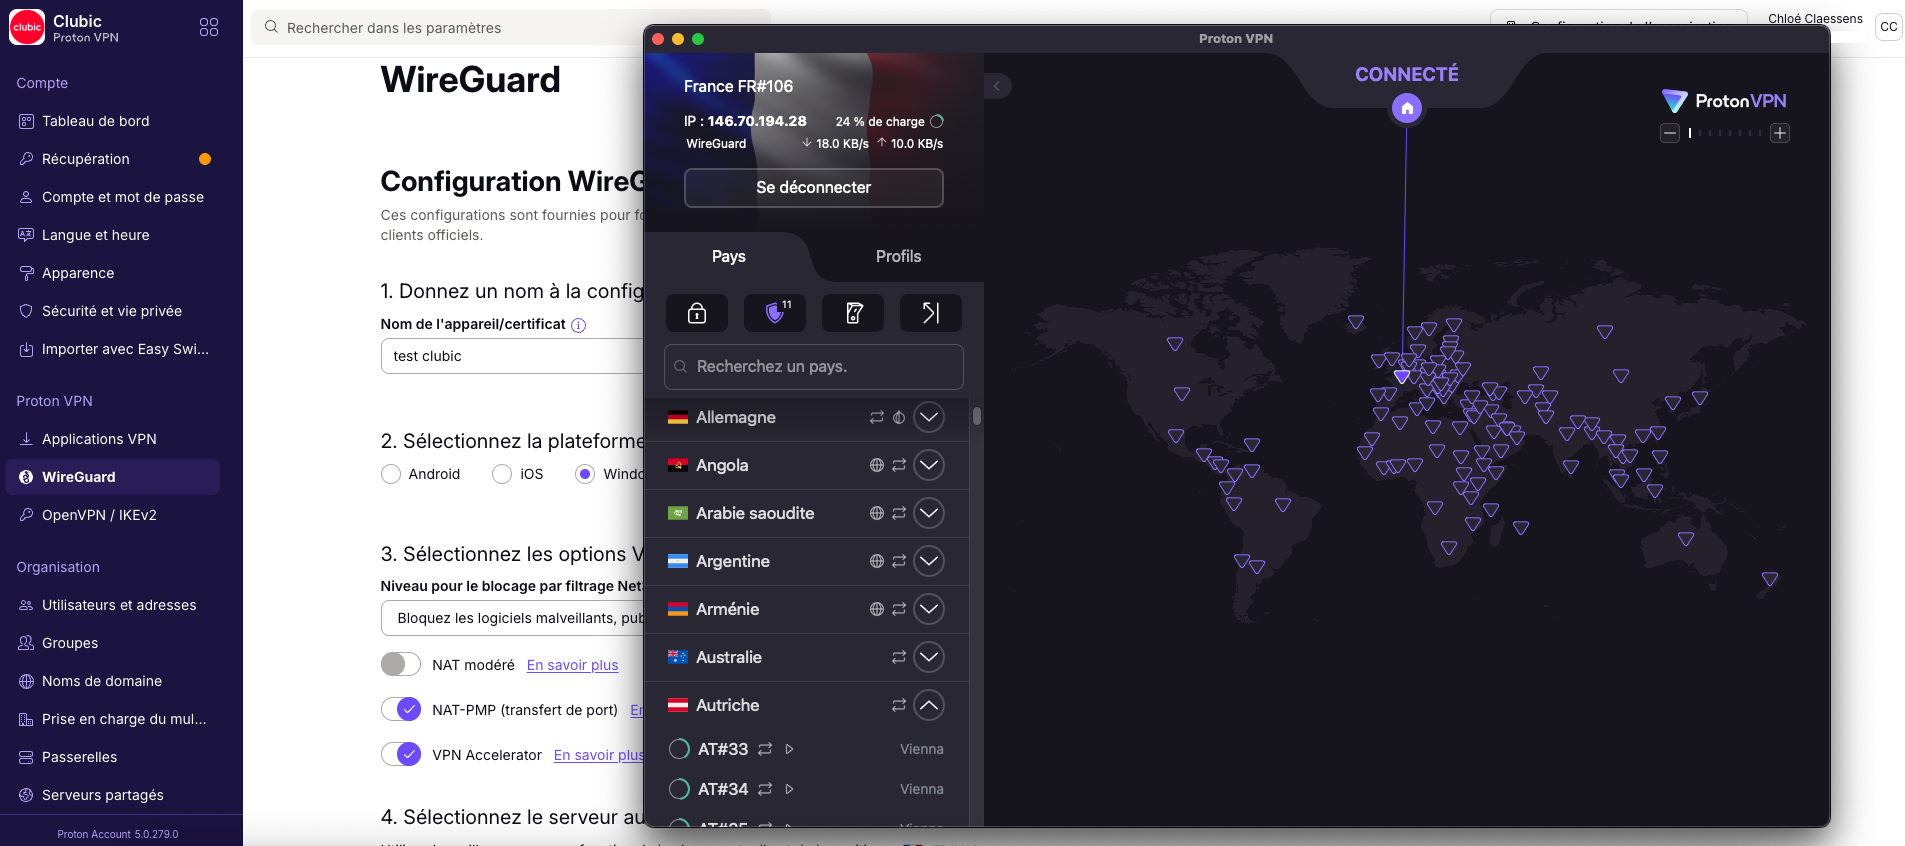Click the map zoom level slider
This screenshot has width=1905, height=846.
coord(1725,133)
